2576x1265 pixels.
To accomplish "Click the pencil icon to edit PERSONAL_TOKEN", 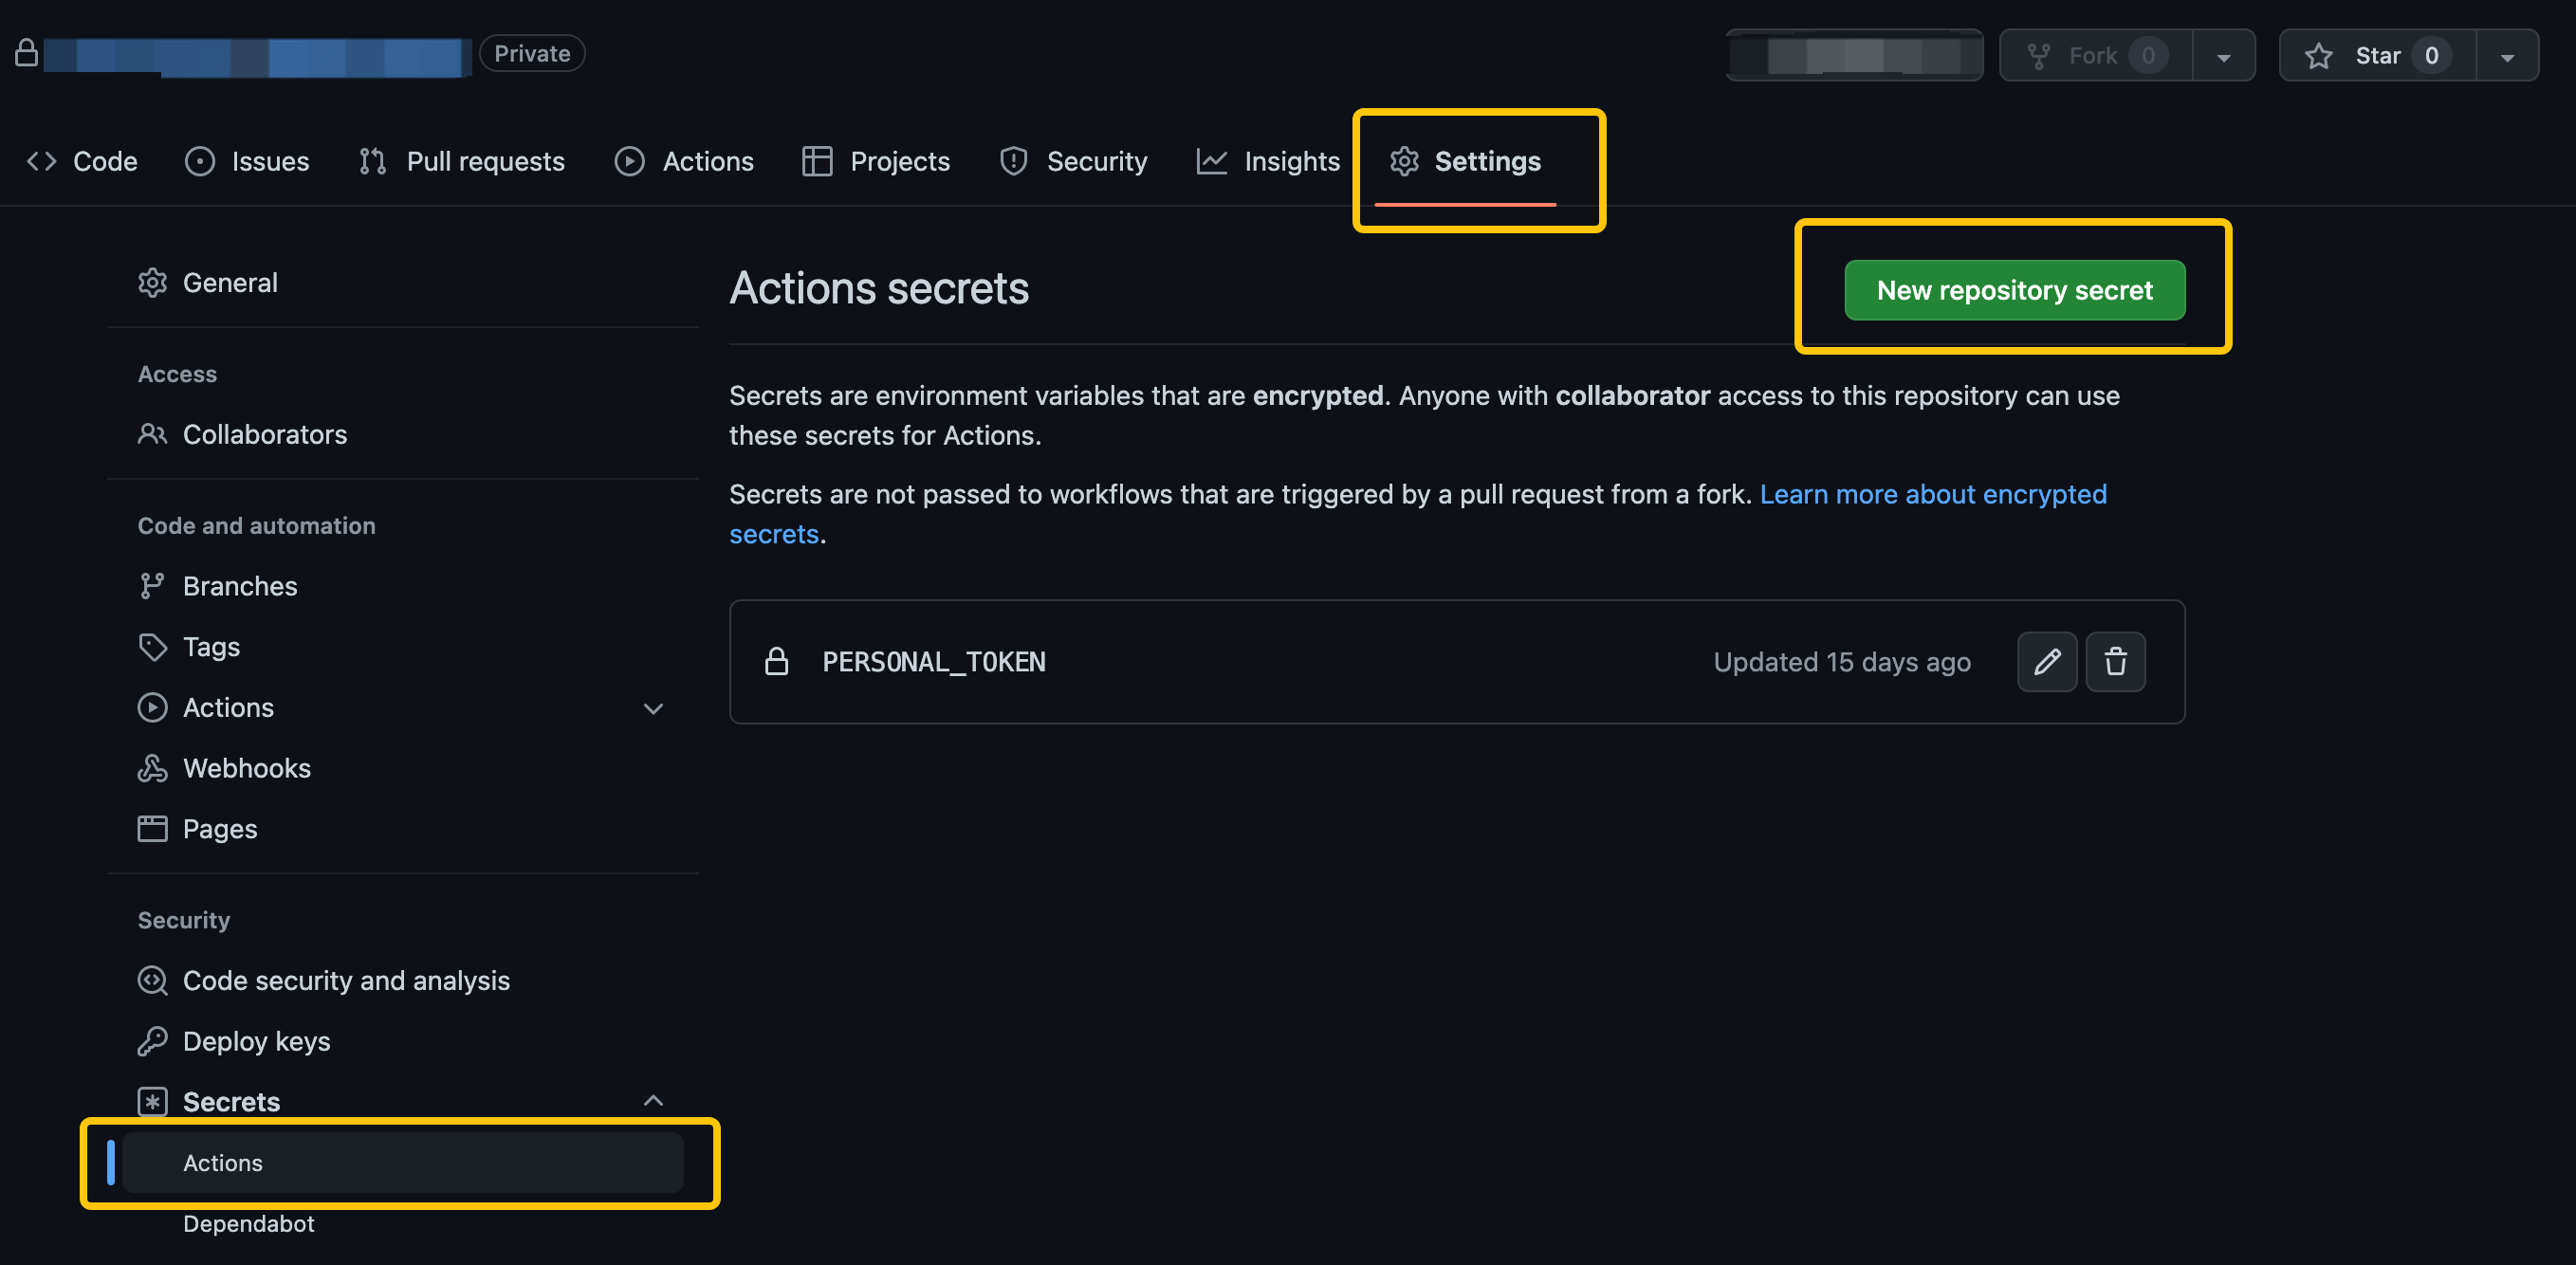I will point(2048,661).
